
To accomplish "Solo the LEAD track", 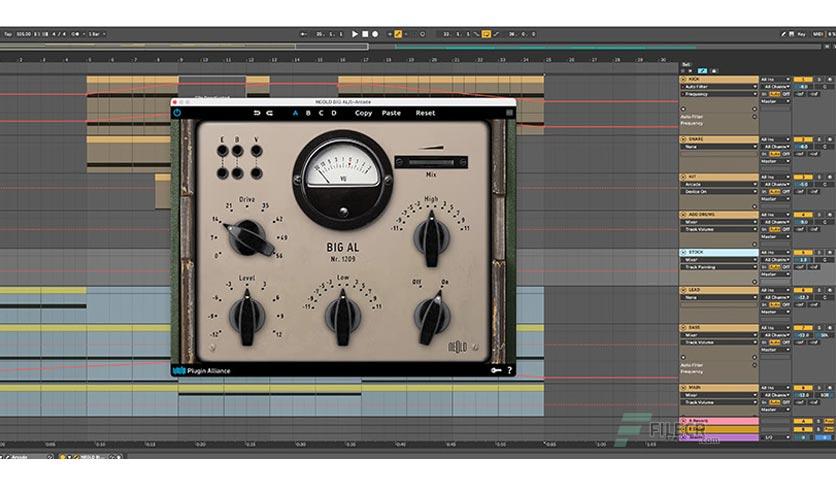I will tap(819, 290).
